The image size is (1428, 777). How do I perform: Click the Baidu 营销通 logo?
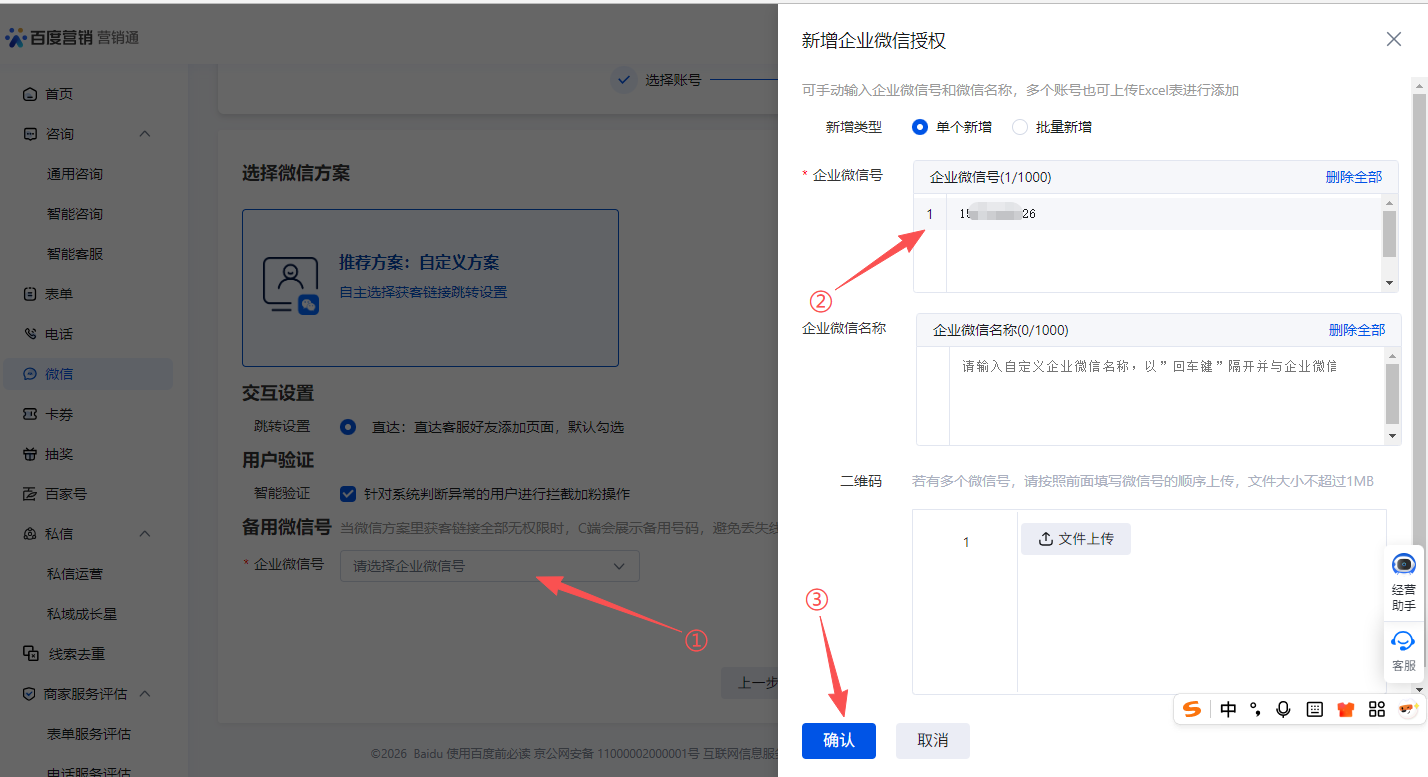pyautogui.click(x=72, y=37)
